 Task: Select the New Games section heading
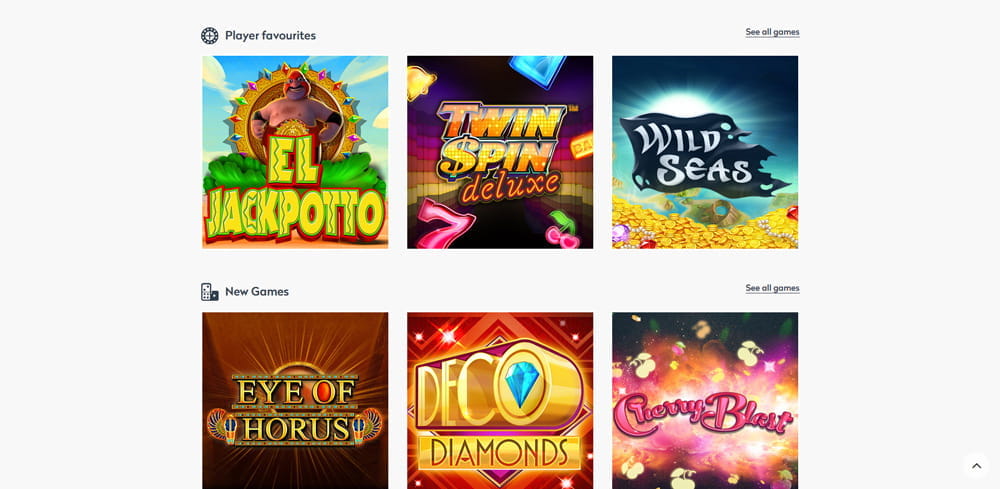pyautogui.click(x=257, y=292)
